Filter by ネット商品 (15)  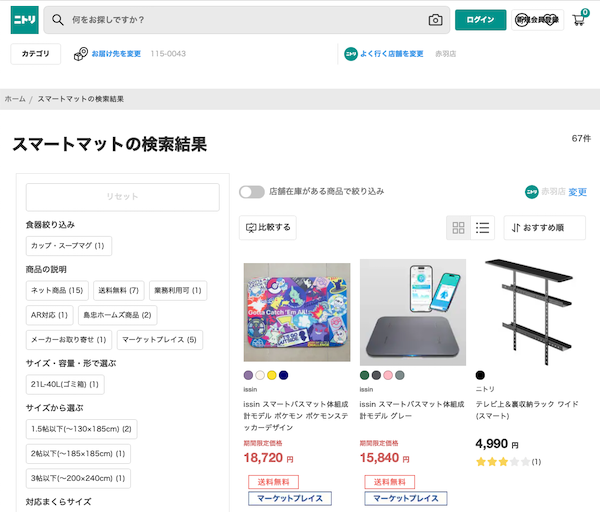pyautogui.click(x=57, y=290)
